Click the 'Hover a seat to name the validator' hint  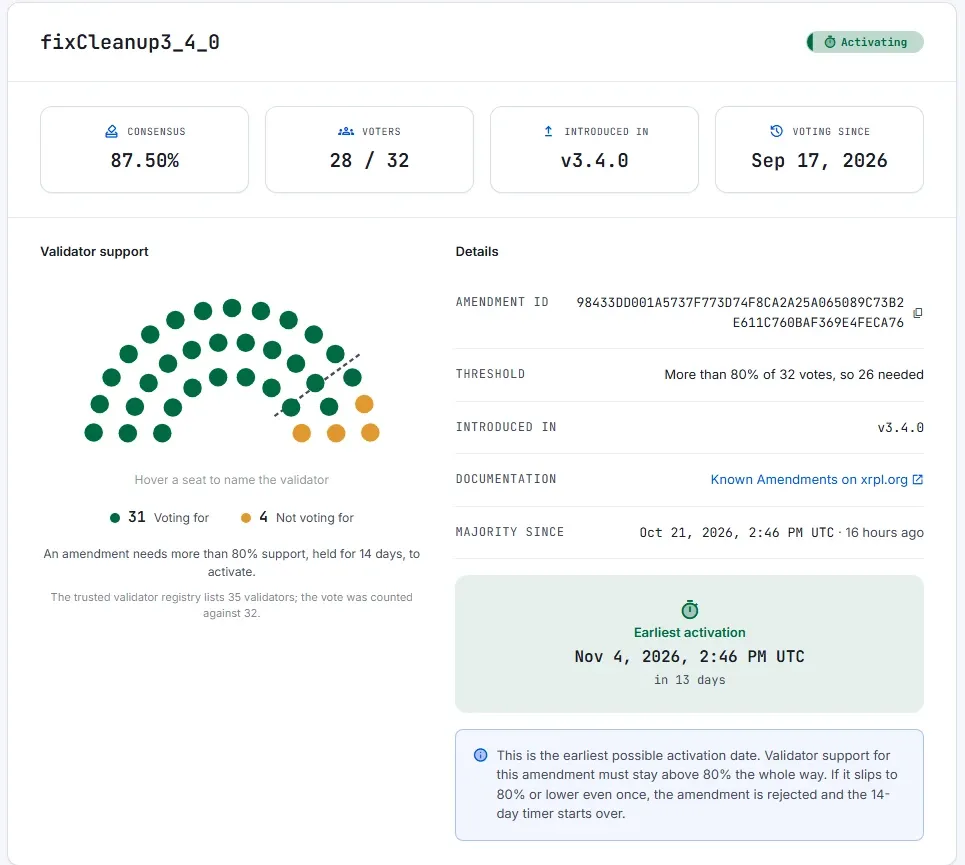pyautogui.click(x=231, y=480)
